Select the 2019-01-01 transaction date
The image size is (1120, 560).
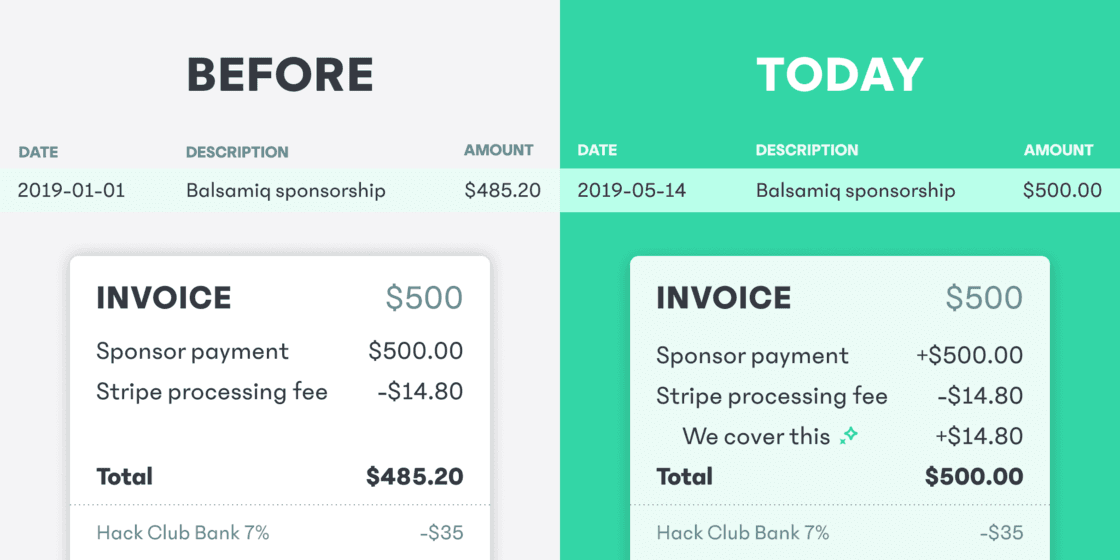click(x=72, y=190)
